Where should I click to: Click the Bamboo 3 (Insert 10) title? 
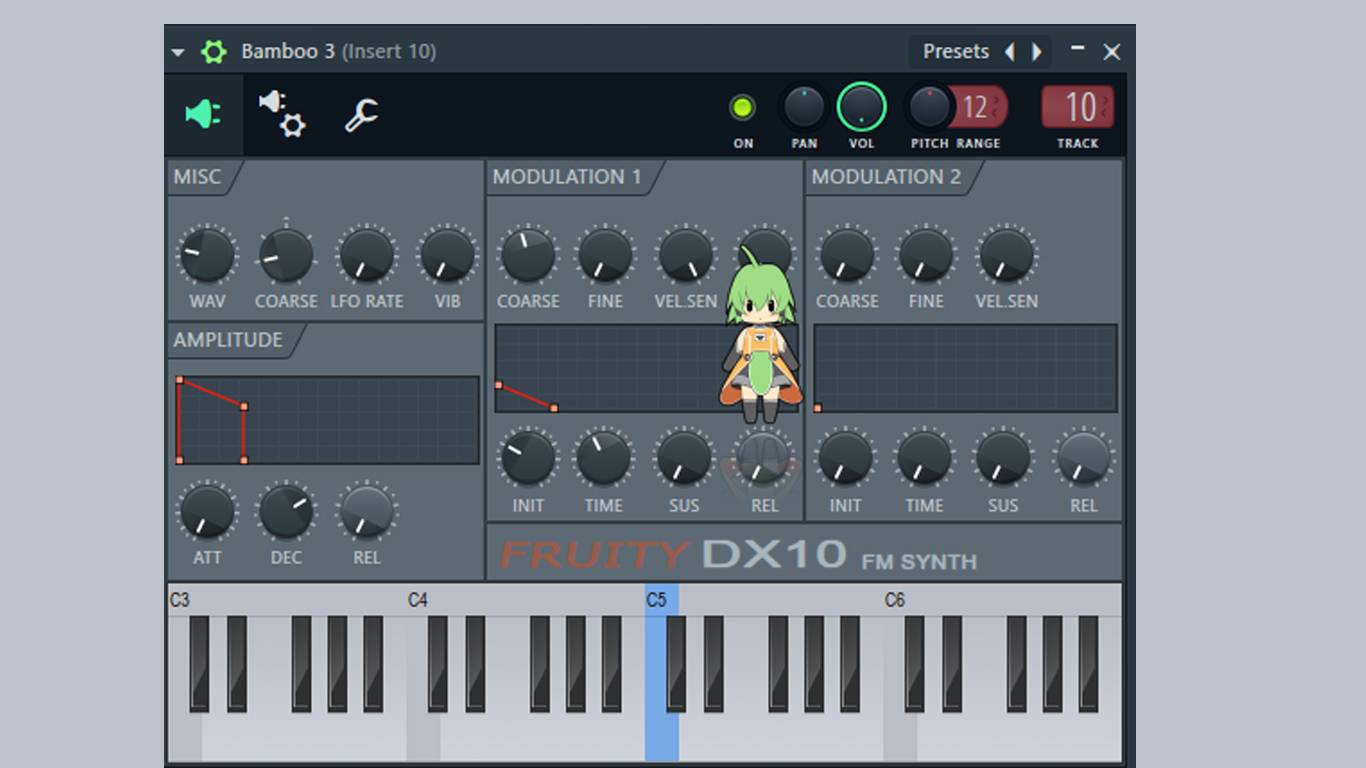coord(338,52)
